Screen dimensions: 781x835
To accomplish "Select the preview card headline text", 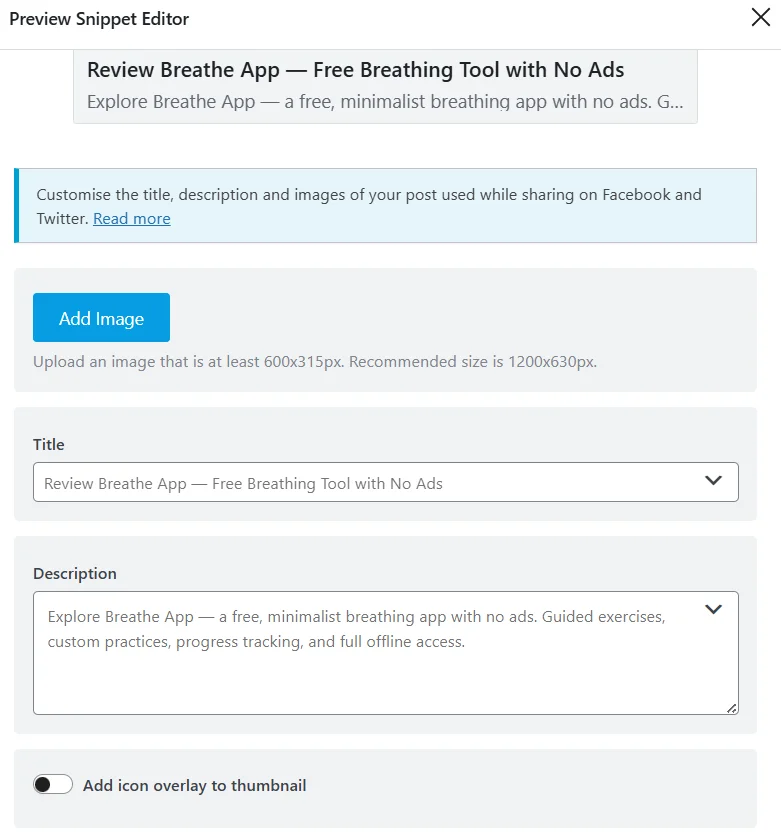I will pos(355,70).
